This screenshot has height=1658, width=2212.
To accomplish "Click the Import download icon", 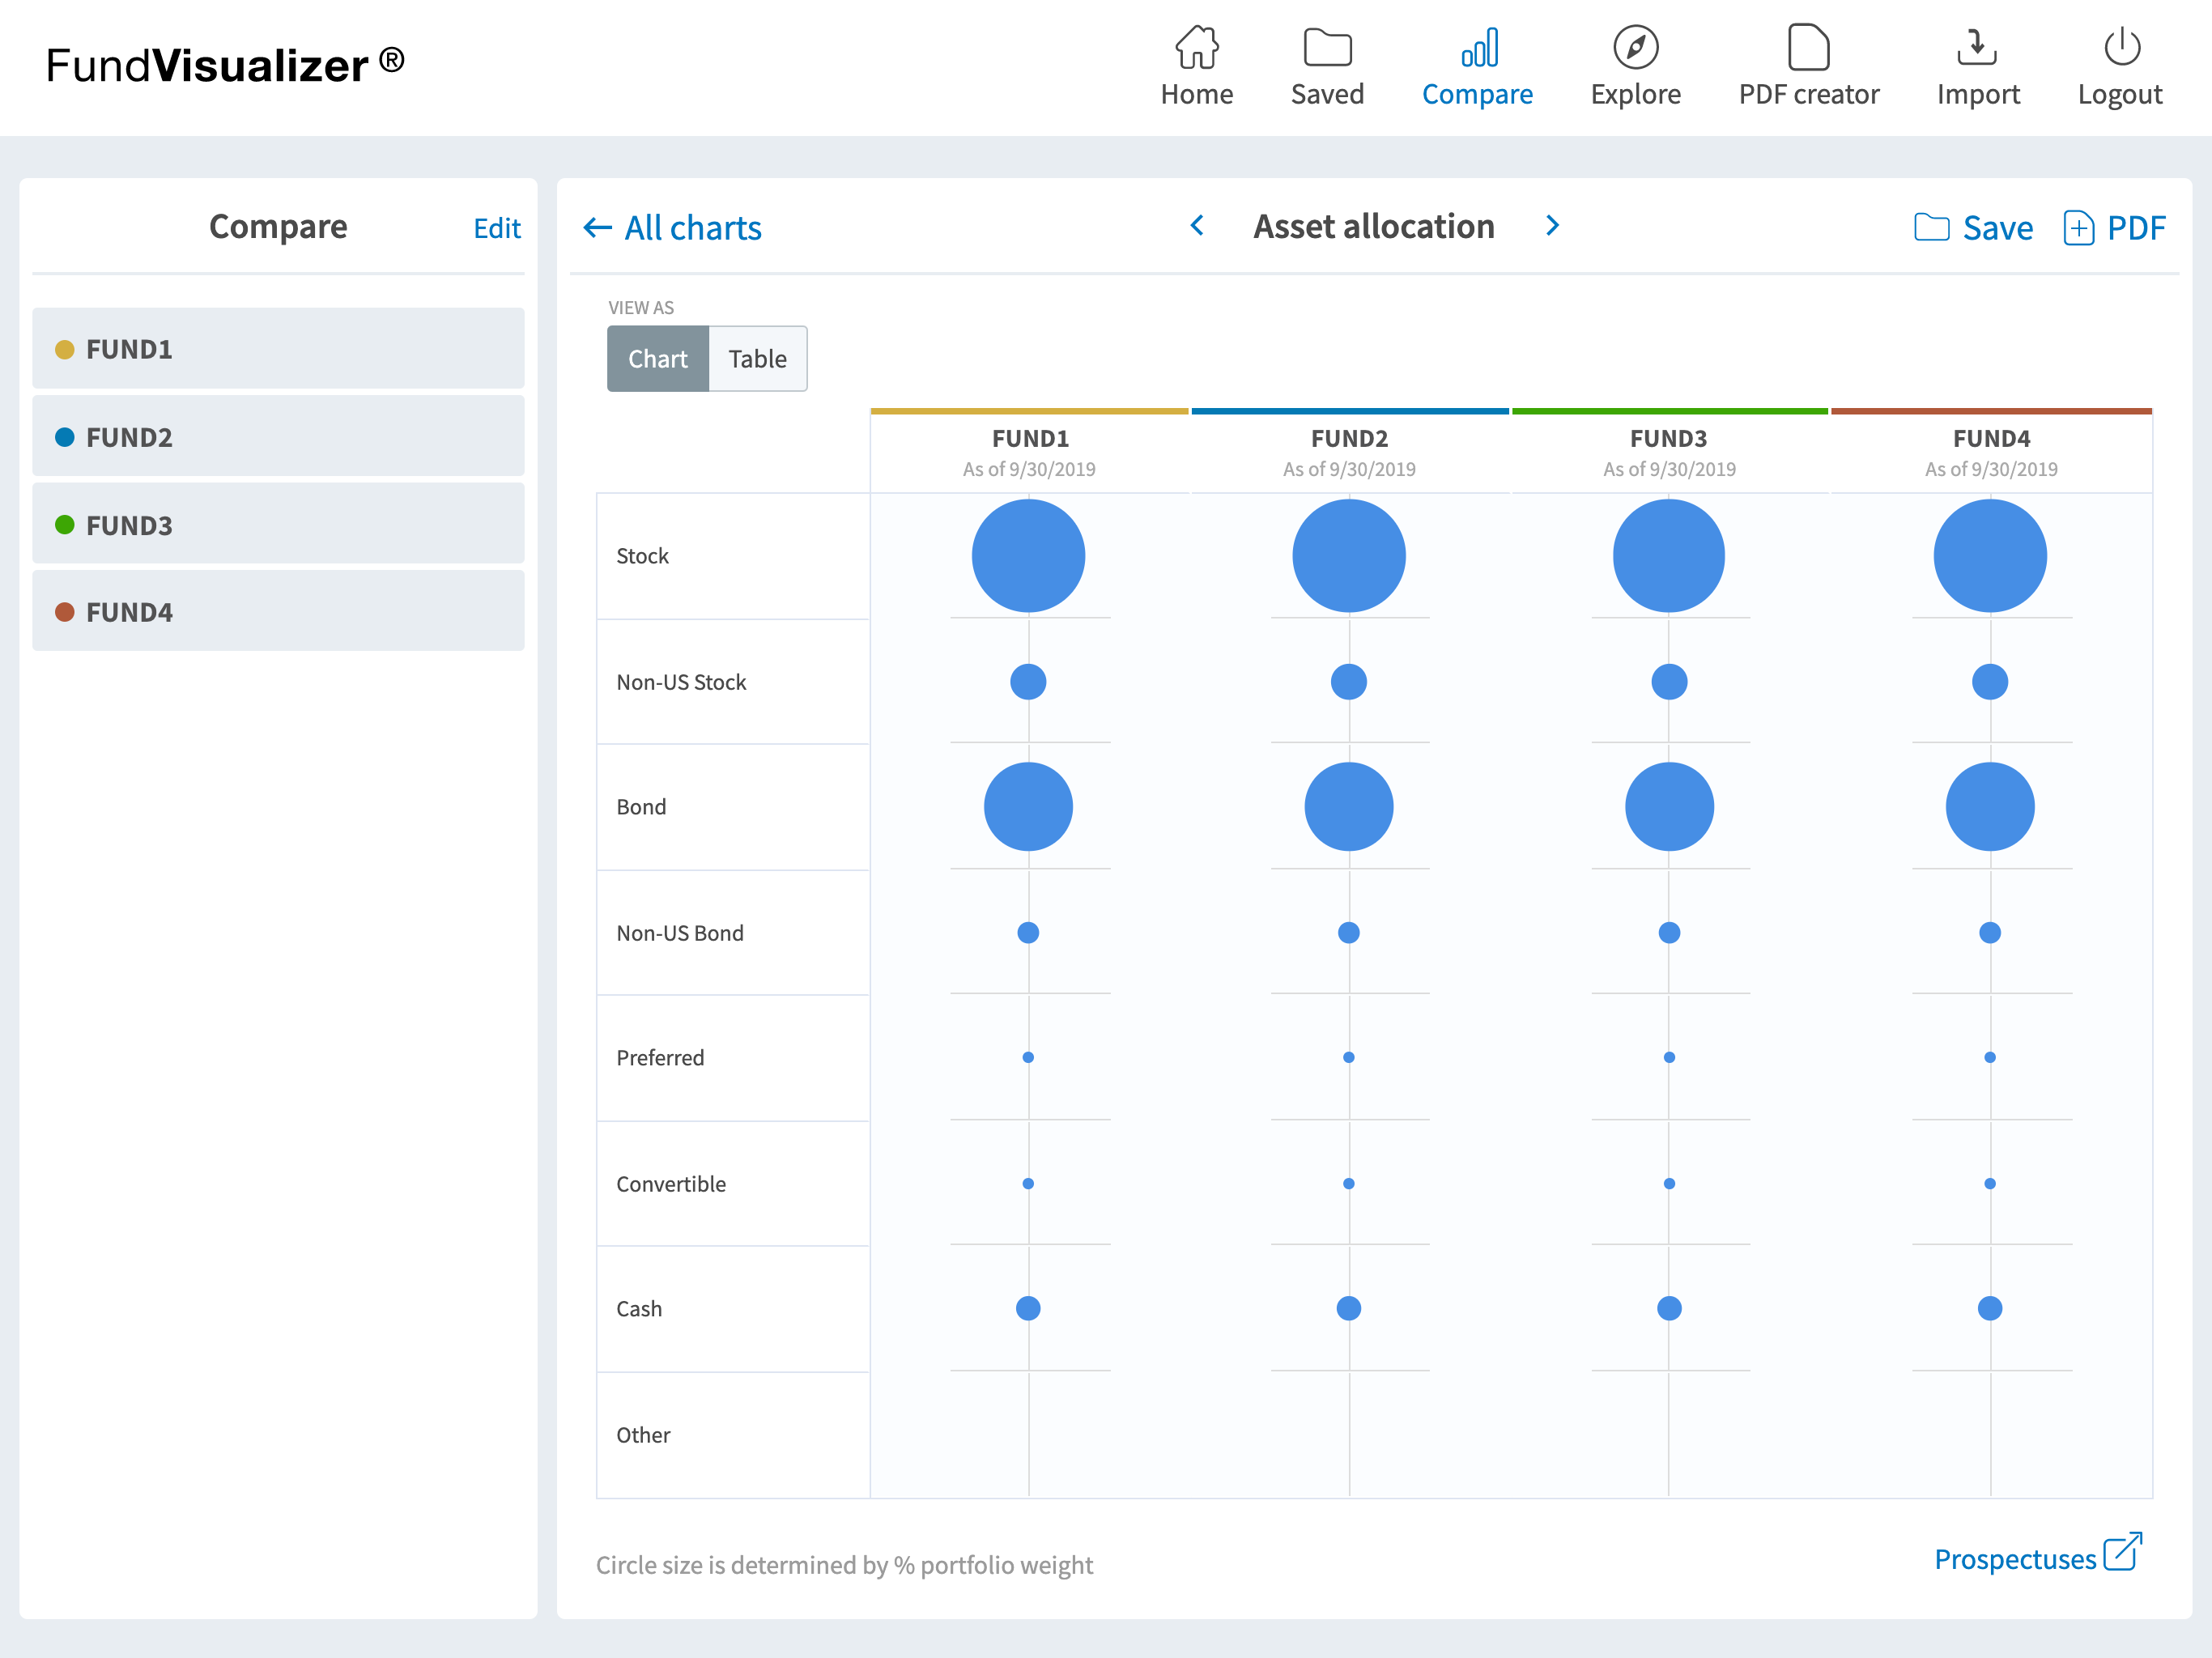I will 1976,47.
